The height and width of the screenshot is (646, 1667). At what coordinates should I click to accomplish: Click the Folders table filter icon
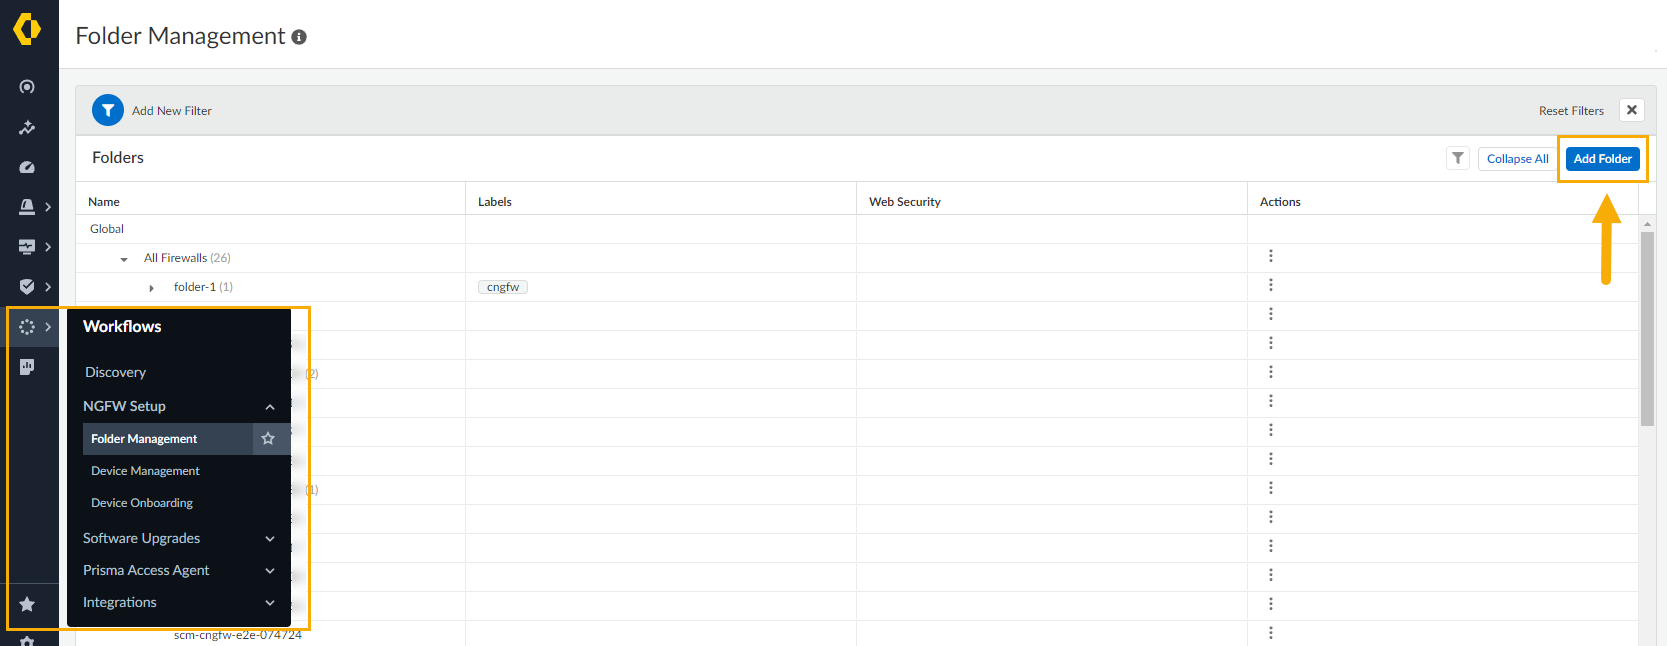[x=1458, y=158]
